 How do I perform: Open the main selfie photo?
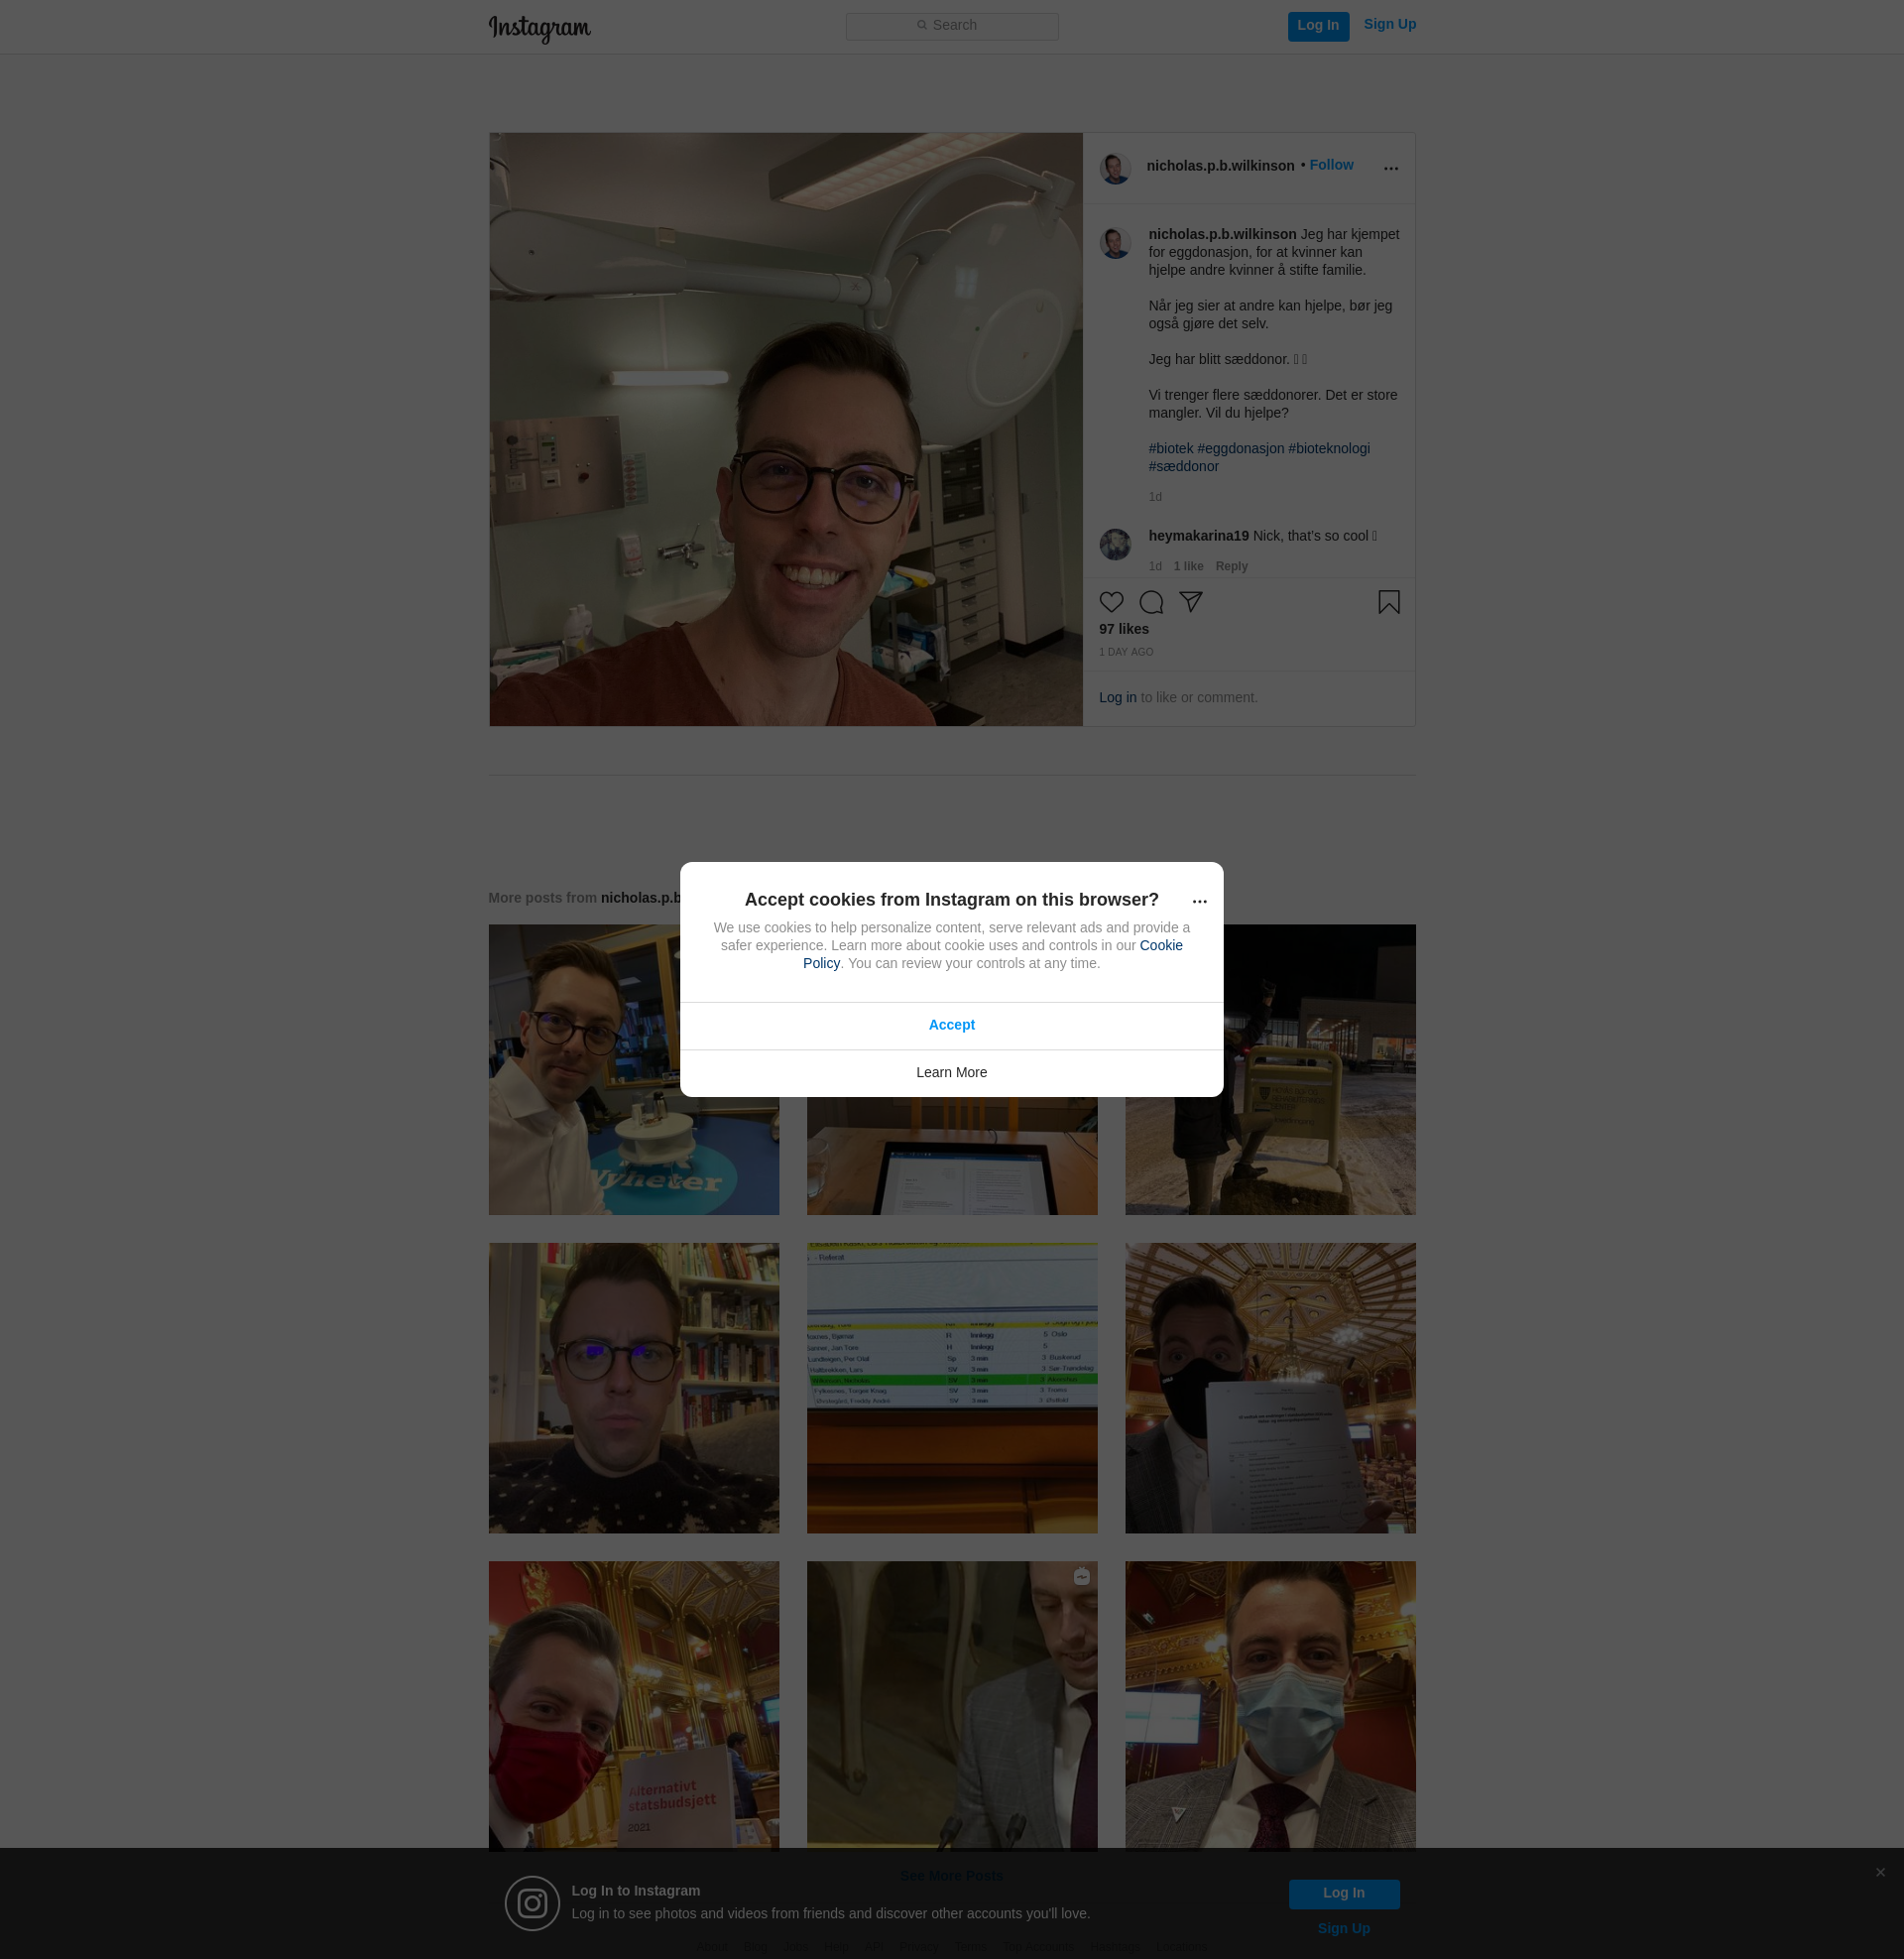786,429
